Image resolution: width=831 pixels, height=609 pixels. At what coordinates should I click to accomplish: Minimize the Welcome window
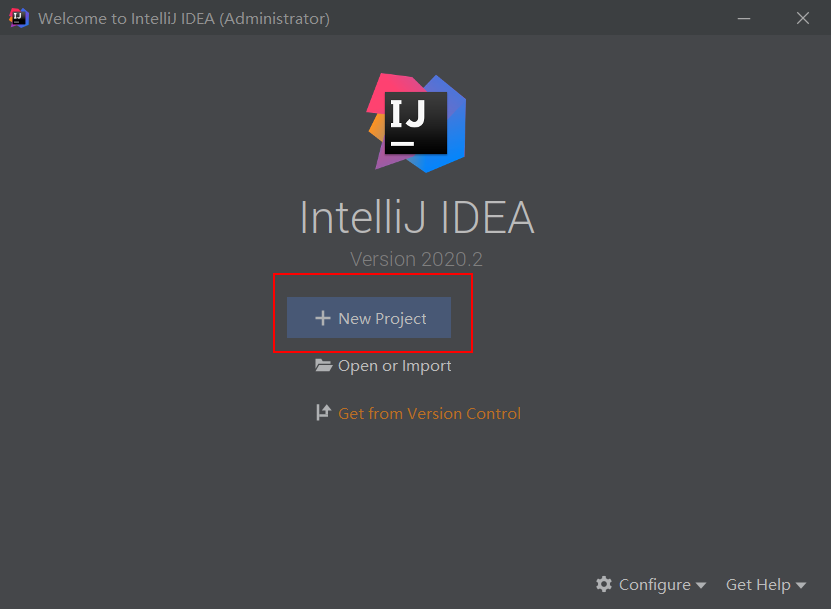[744, 18]
